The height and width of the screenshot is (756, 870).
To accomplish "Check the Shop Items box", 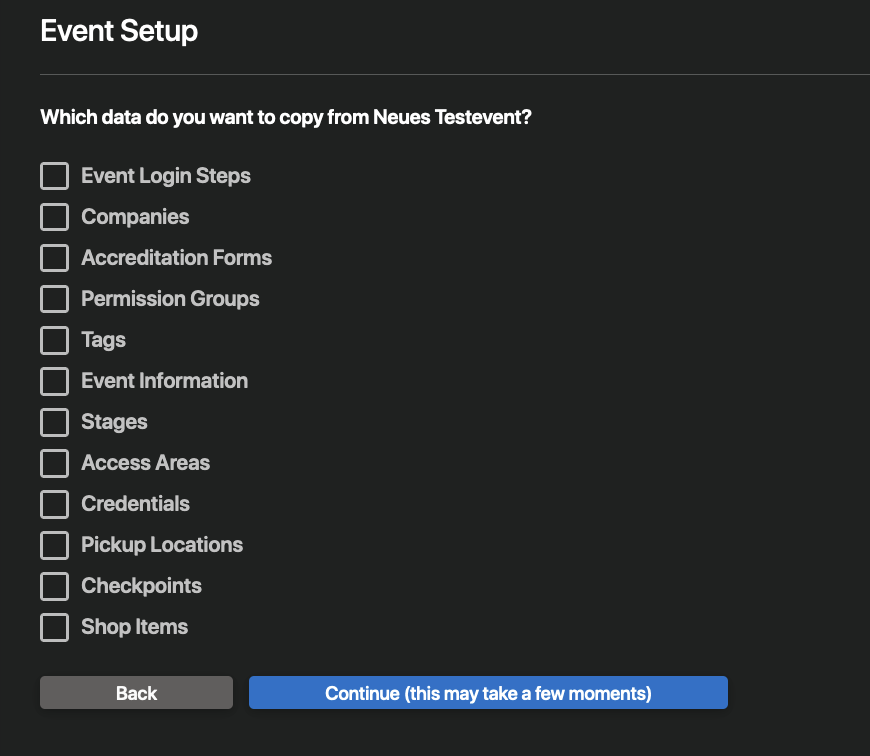I will pos(54,627).
